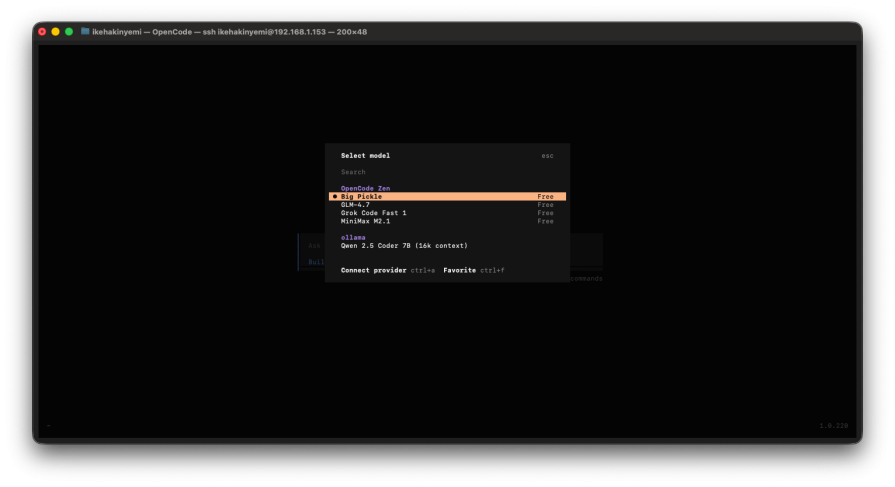Click the selected bullet beside Big Pickle

click(334, 196)
